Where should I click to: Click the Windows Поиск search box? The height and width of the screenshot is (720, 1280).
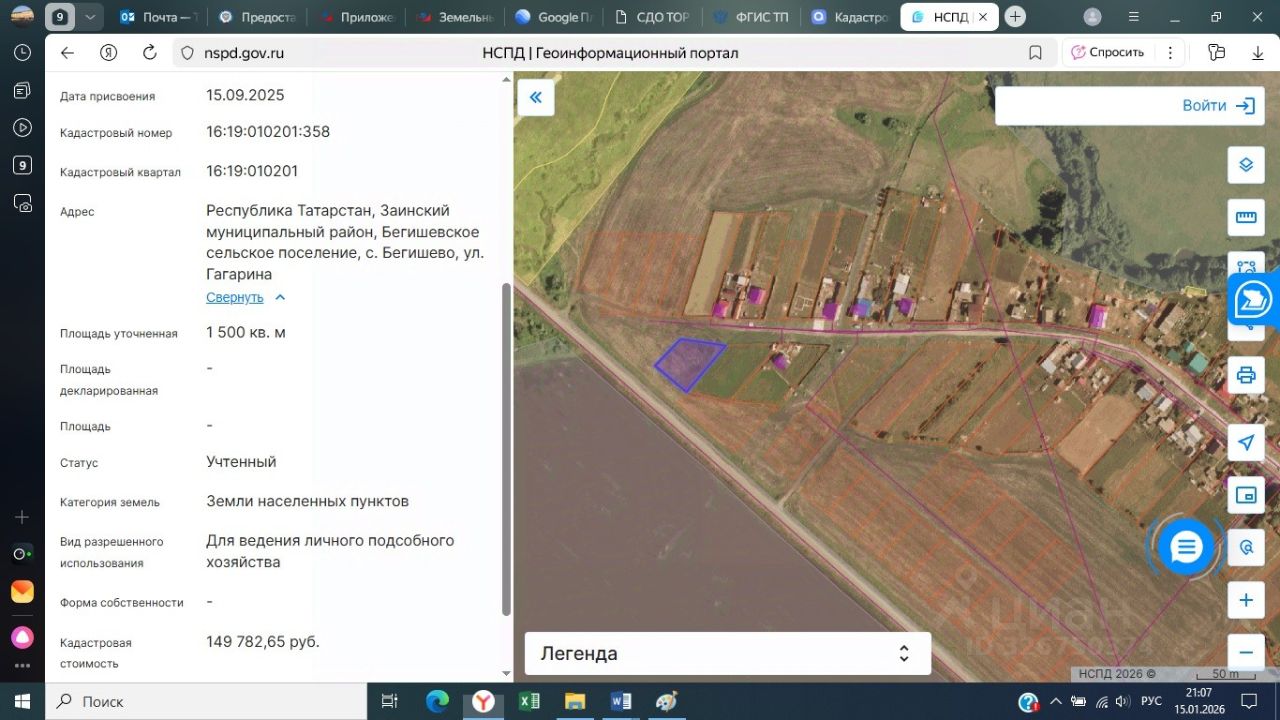[x=206, y=701]
